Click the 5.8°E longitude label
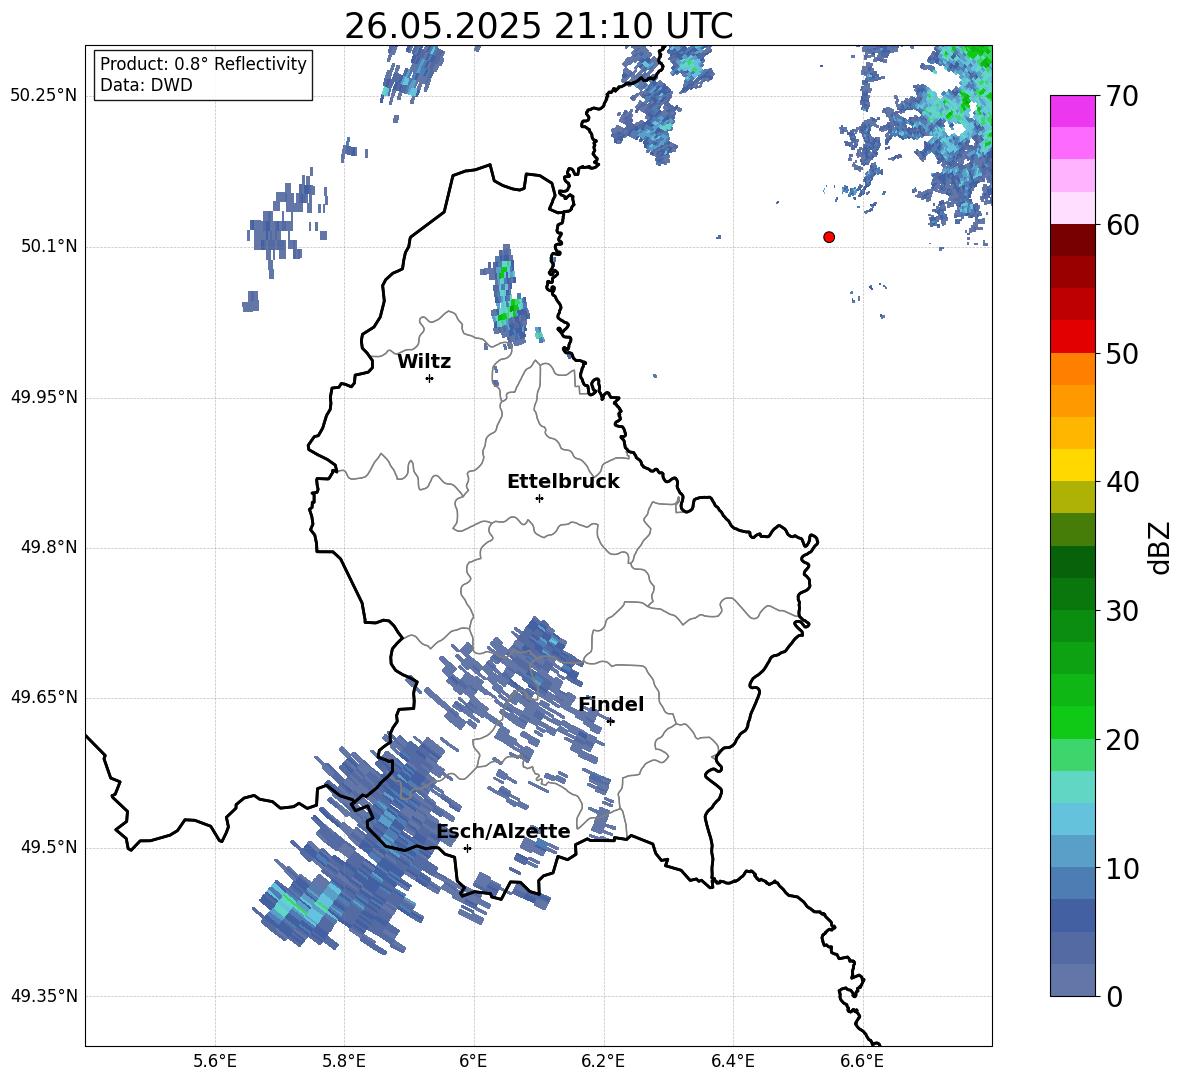This screenshot has width=1184, height=1081. tap(344, 1062)
